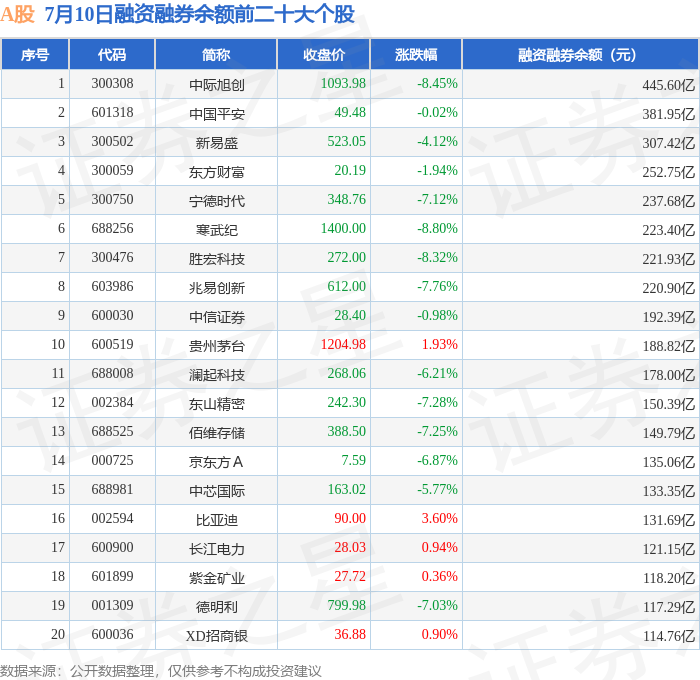Select the 涨跌幅 column header
Image resolution: width=700 pixels, height=680 pixels.
[x=416, y=54]
